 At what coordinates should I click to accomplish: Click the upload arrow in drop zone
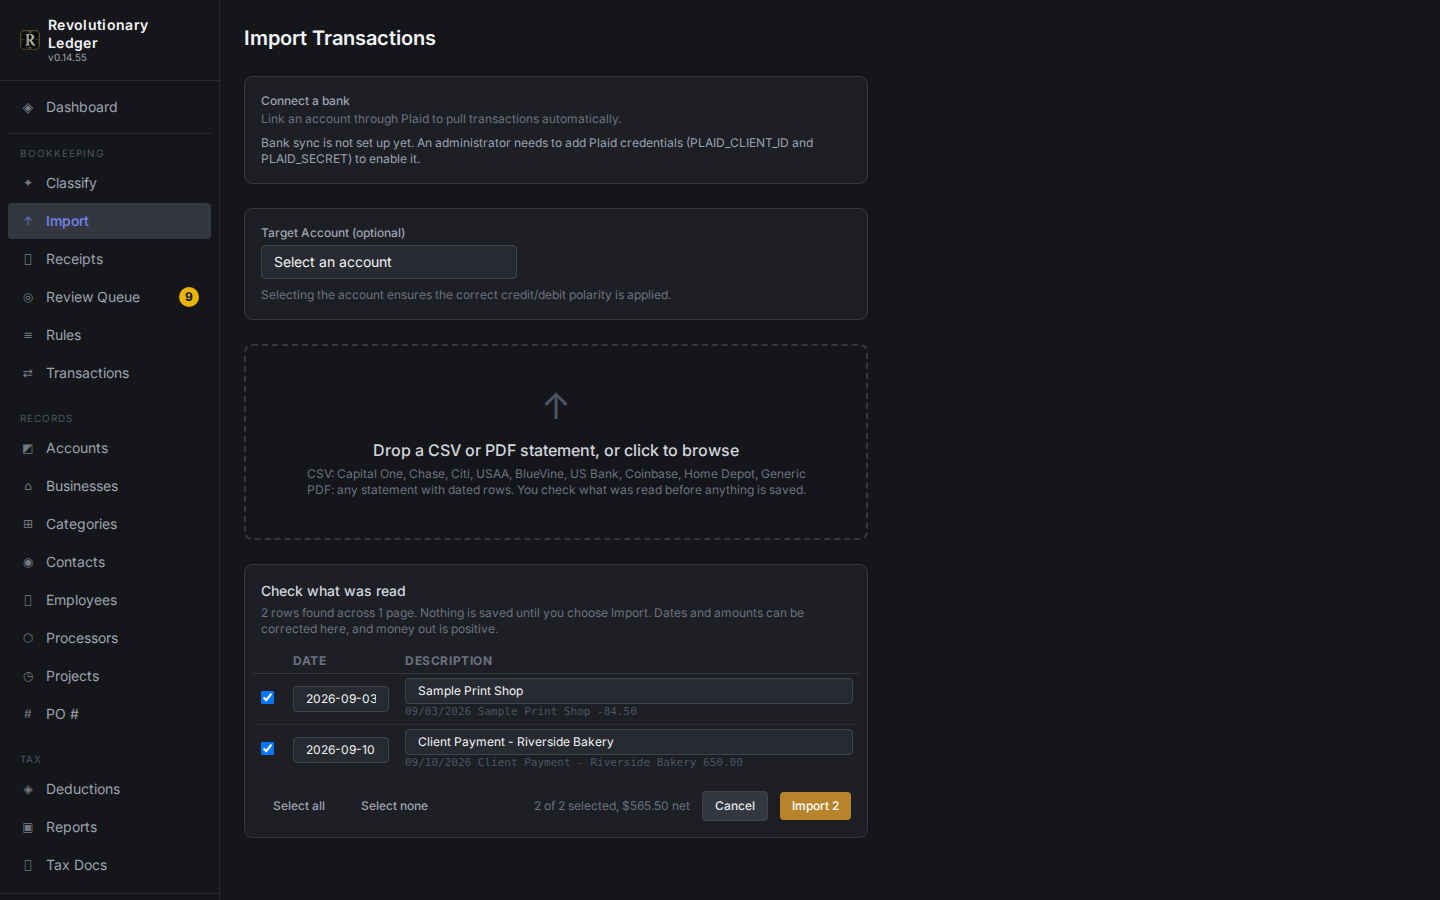coord(556,406)
